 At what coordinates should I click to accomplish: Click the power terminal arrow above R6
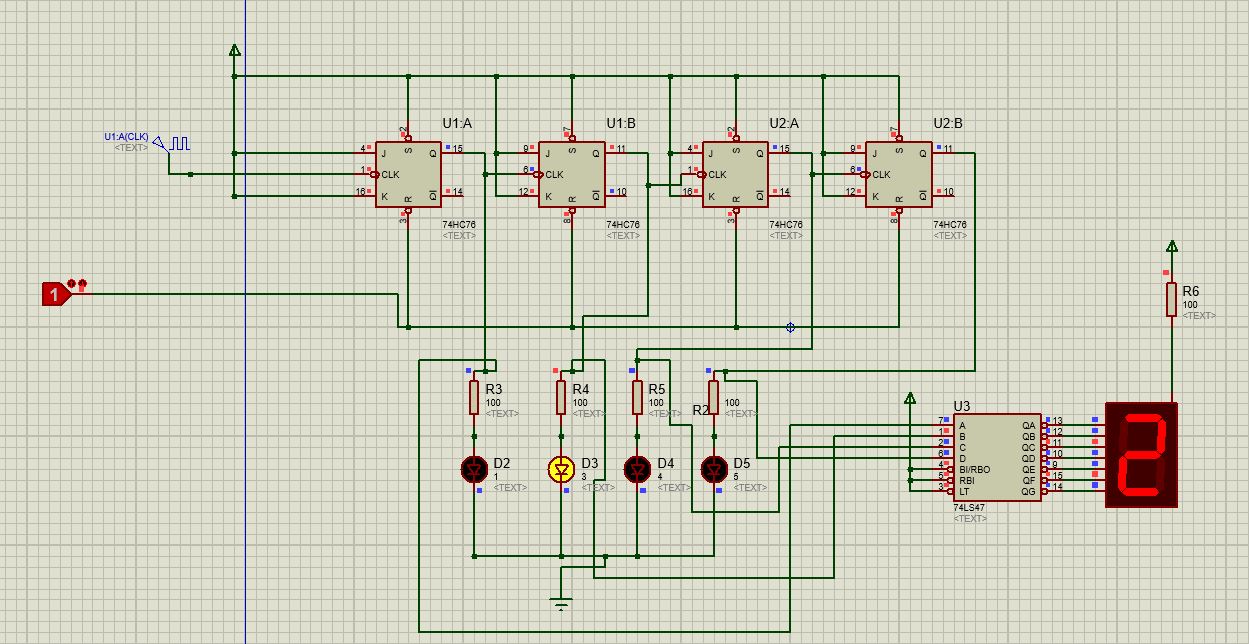click(x=1172, y=246)
